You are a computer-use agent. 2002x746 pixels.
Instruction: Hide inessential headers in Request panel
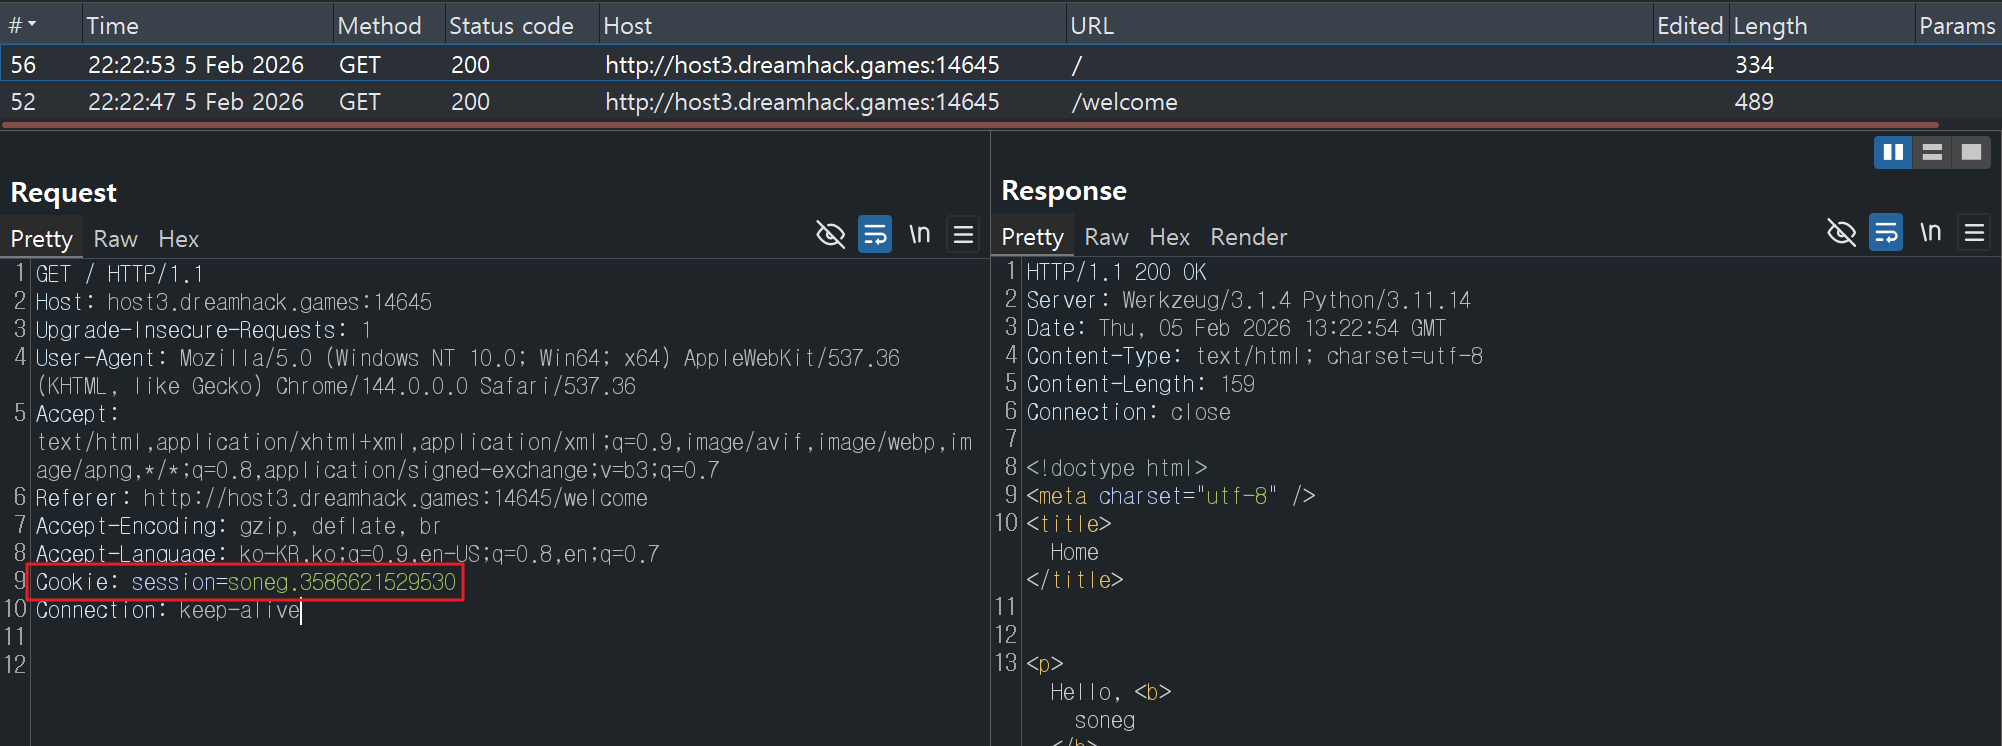coord(830,235)
